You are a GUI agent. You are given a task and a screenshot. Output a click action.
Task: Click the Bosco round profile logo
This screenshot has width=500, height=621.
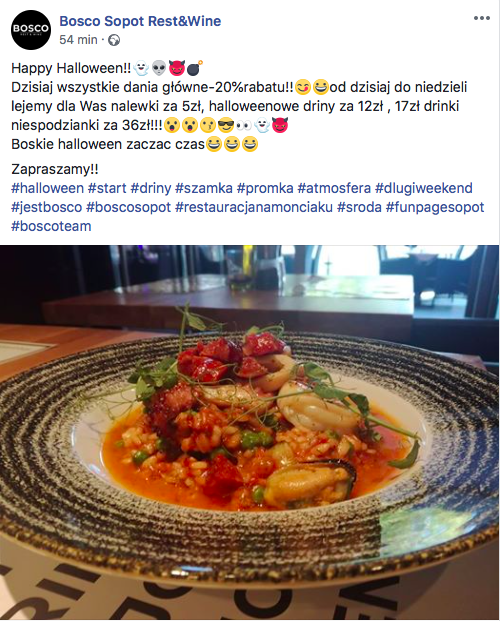tap(31, 30)
